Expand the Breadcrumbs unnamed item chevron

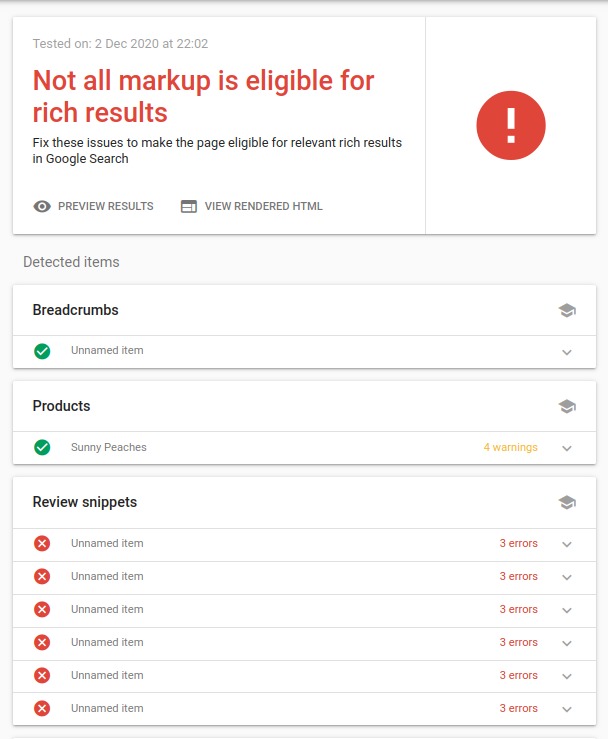567,353
